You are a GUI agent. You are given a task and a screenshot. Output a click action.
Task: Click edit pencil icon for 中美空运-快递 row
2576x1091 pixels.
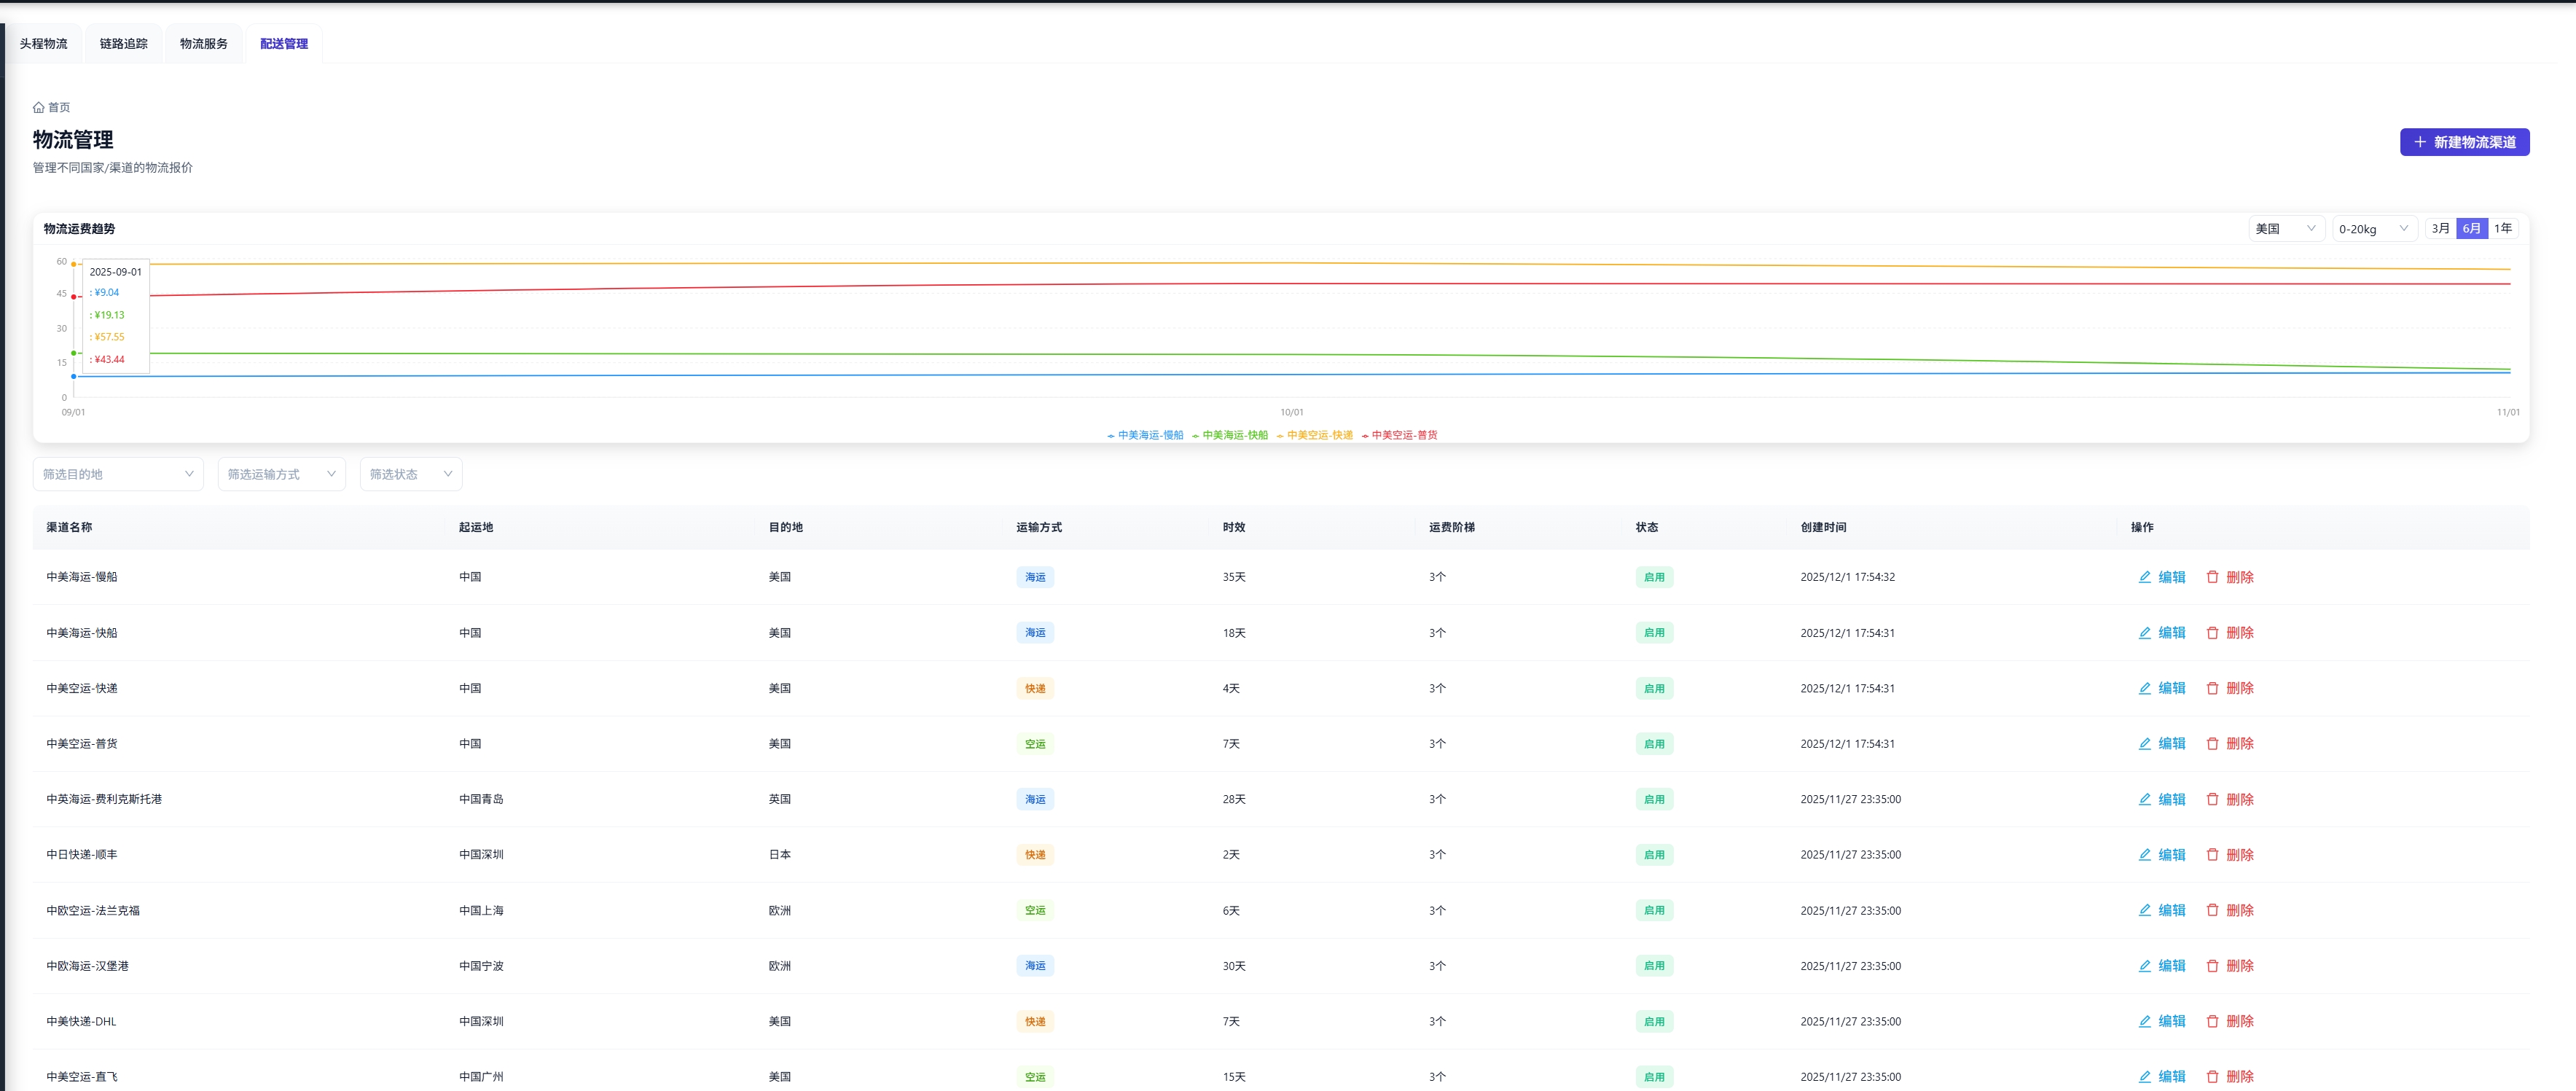click(x=2144, y=688)
